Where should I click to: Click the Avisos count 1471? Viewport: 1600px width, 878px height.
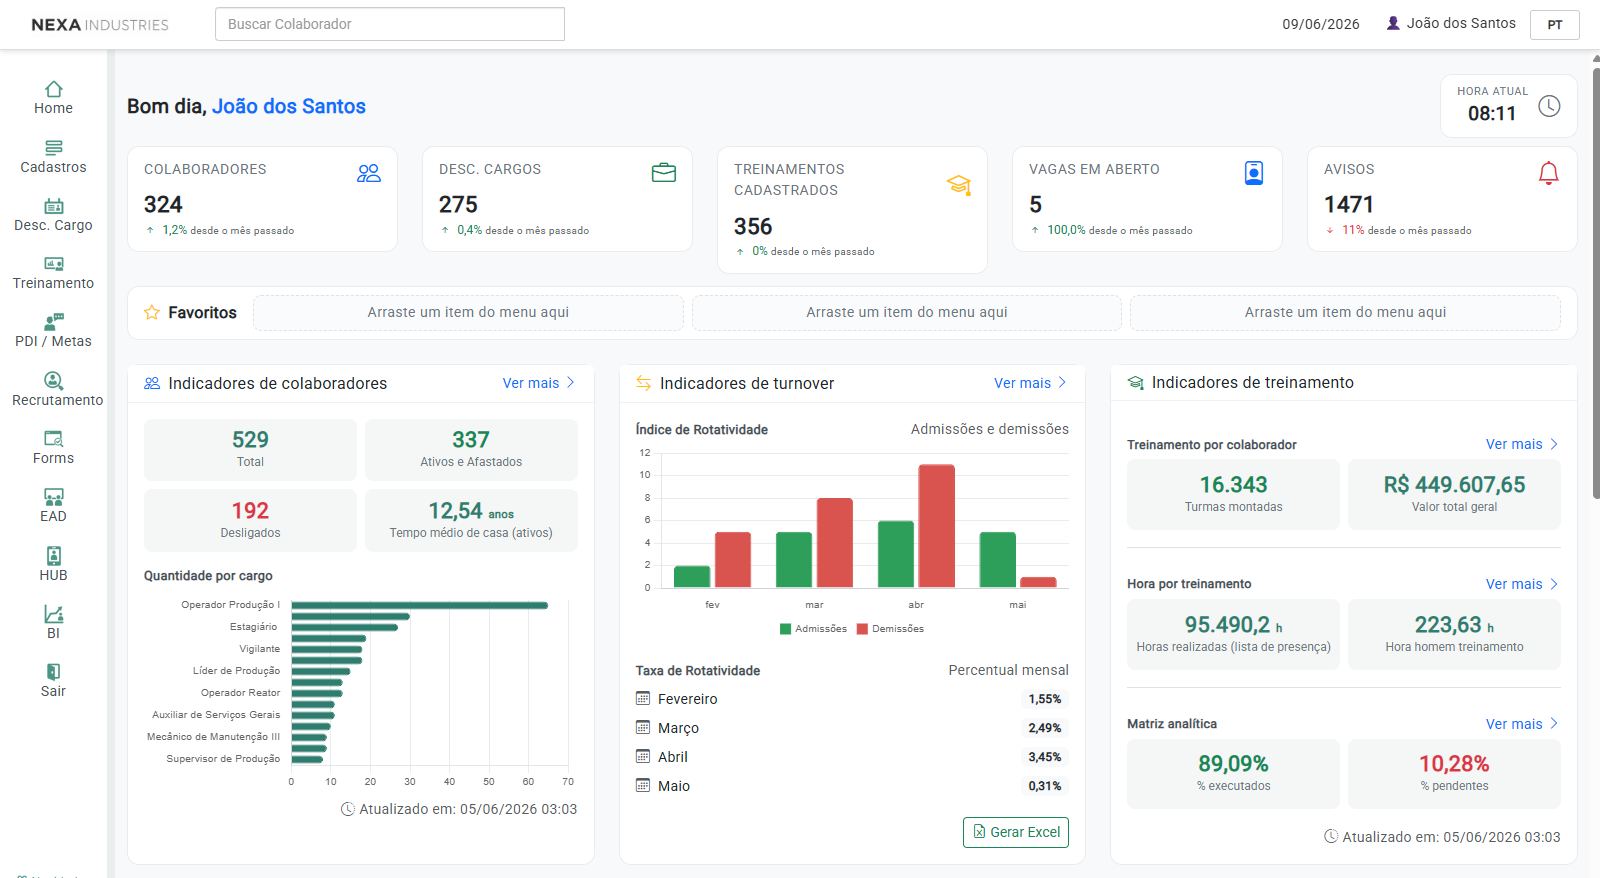tap(1349, 205)
